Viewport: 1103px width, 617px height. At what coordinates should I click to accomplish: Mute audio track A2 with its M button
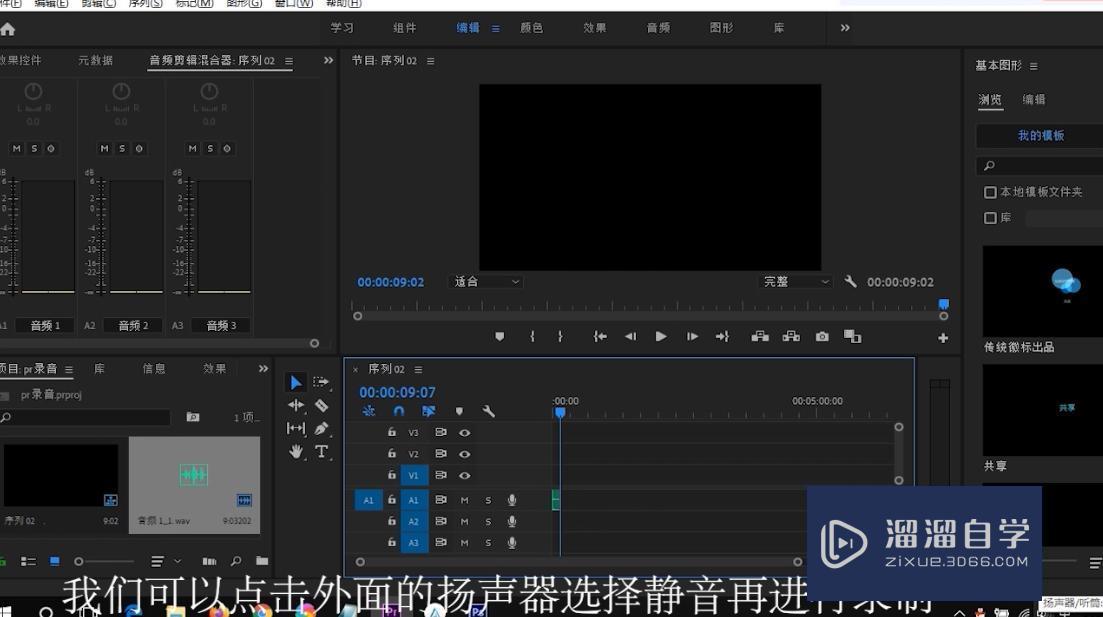click(464, 521)
